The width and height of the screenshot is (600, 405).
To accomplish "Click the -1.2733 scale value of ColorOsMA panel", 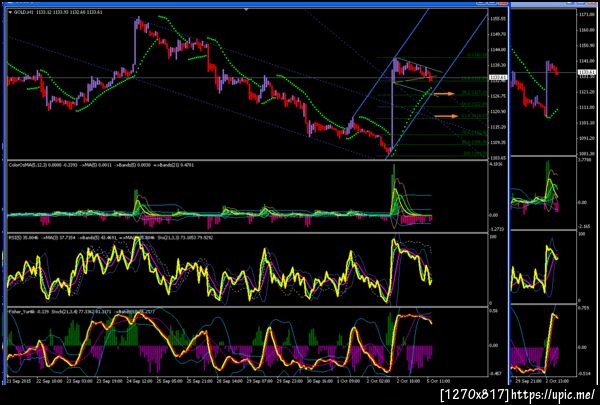I will coord(497,229).
